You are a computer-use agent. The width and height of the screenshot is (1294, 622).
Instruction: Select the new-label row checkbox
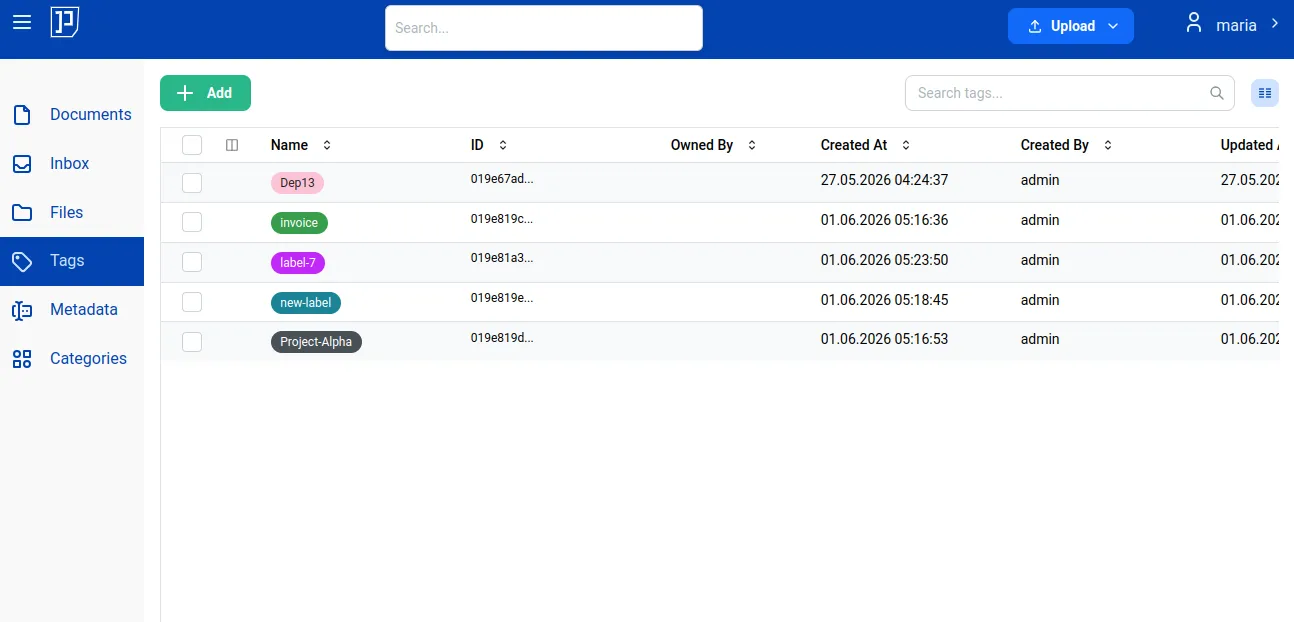[192, 302]
